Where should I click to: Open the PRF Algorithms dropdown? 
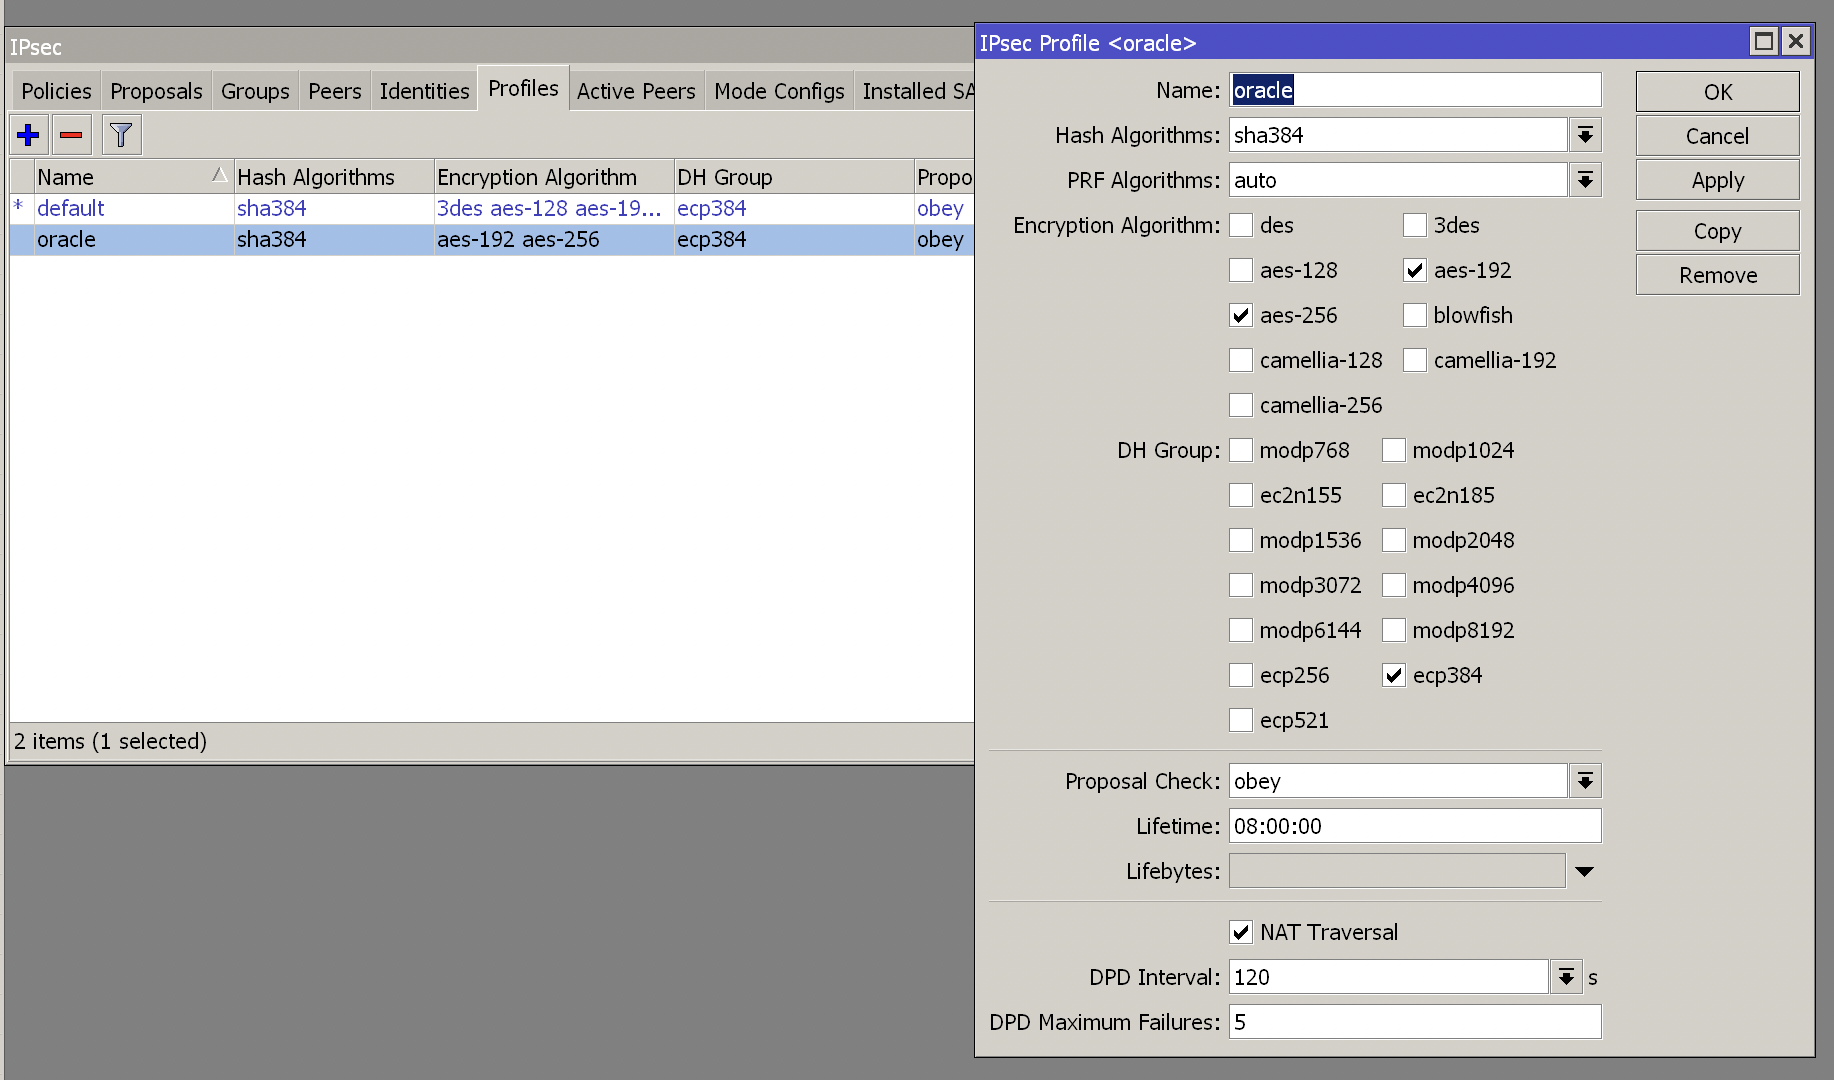[1585, 179]
